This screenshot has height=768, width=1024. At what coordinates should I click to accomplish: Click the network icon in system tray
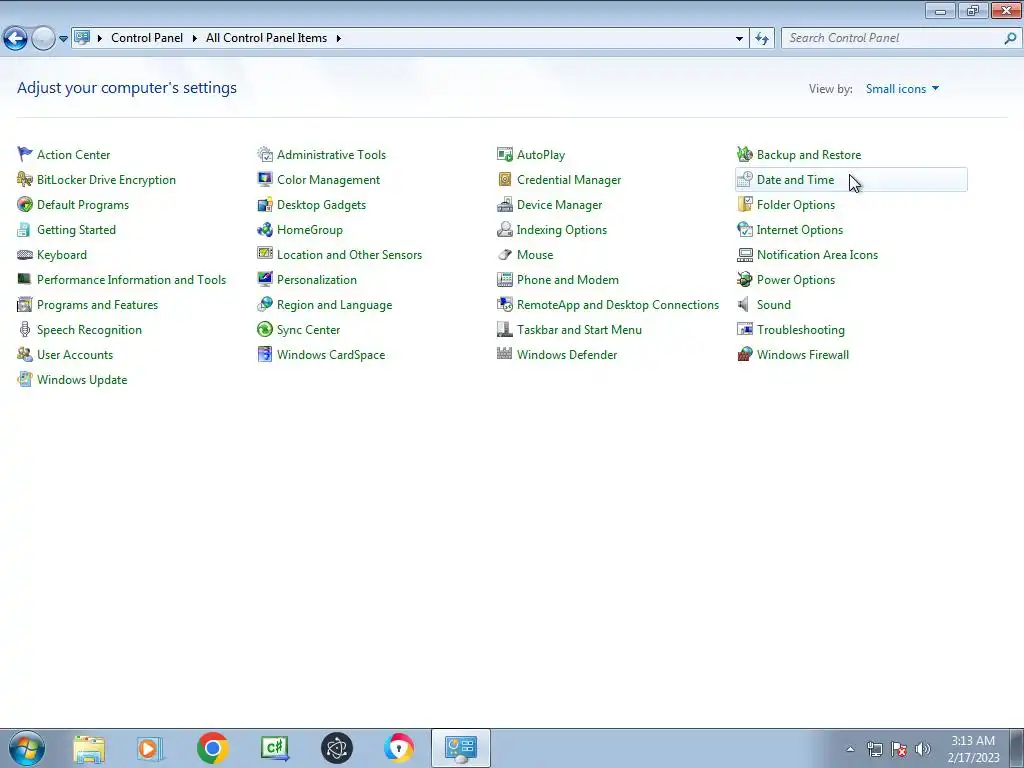coord(874,749)
